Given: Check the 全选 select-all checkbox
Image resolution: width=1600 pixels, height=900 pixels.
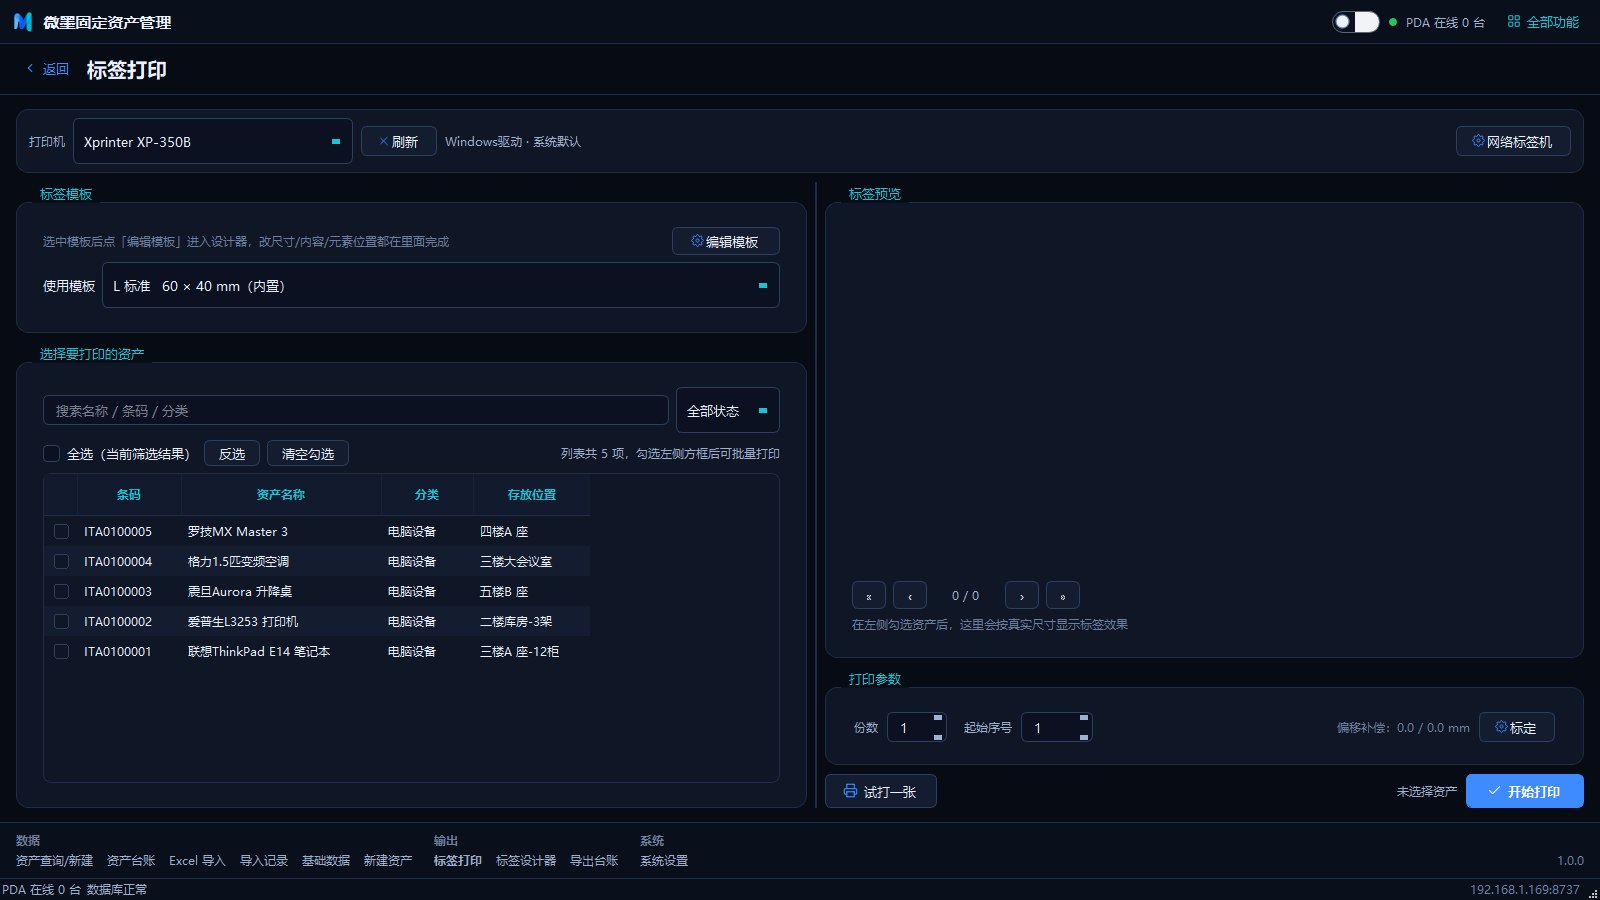Looking at the screenshot, I should click(52, 453).
